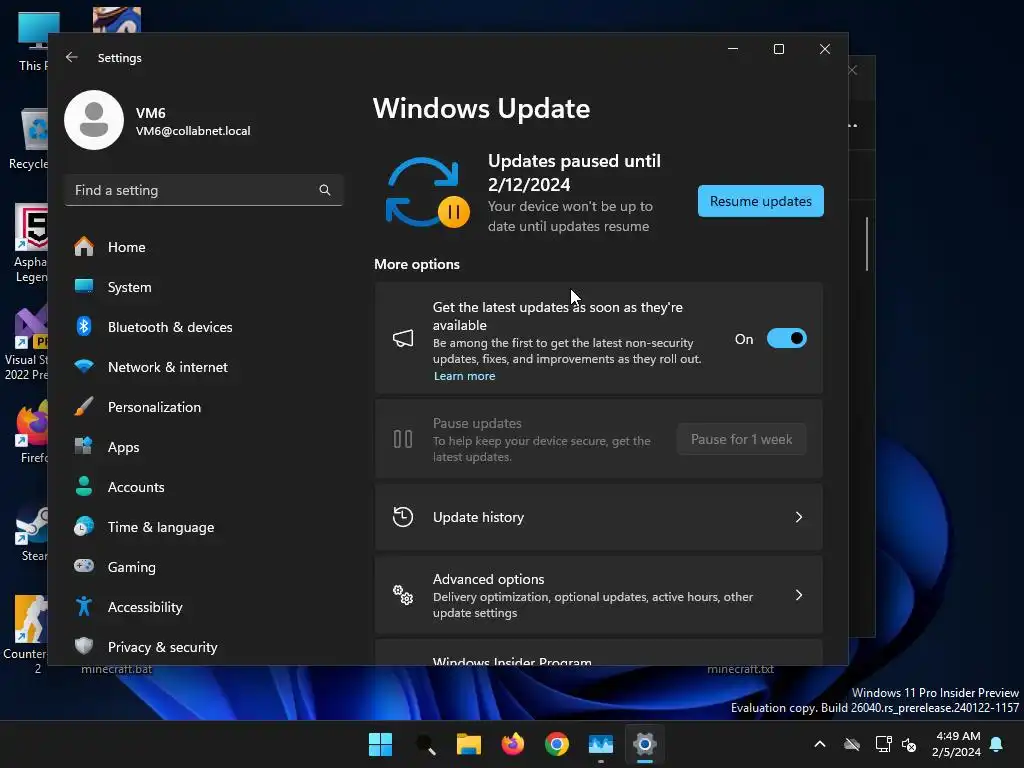Click the Apps icon in sidebar
The image size is (1024, 768).
pyautogui.click(x=84, y=447)
